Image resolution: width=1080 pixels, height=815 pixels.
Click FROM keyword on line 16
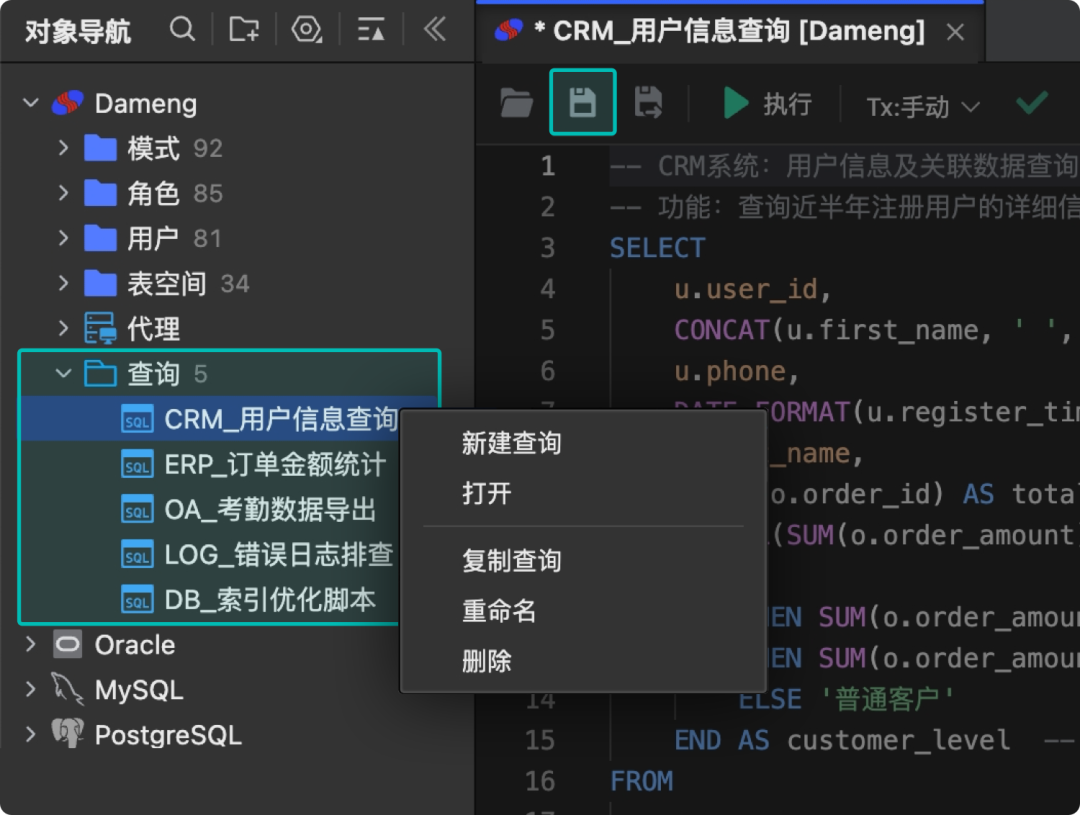tap(641, 781)
